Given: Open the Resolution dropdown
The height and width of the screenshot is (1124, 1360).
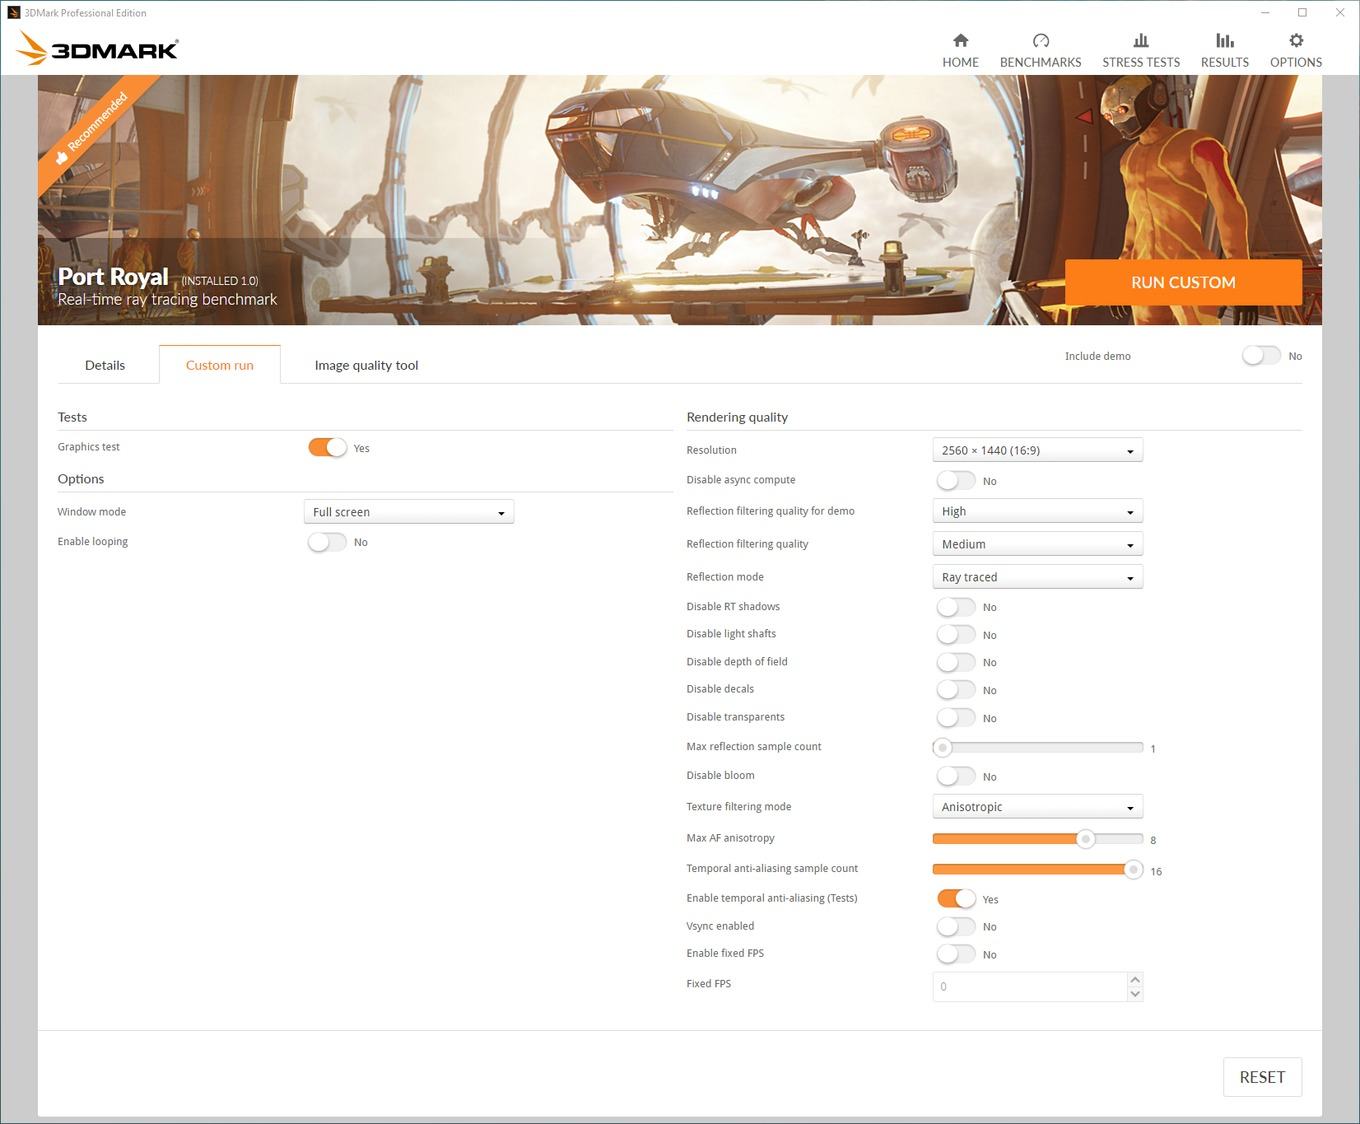Looking at the screenshot, I should click(x=1037, y=450).
